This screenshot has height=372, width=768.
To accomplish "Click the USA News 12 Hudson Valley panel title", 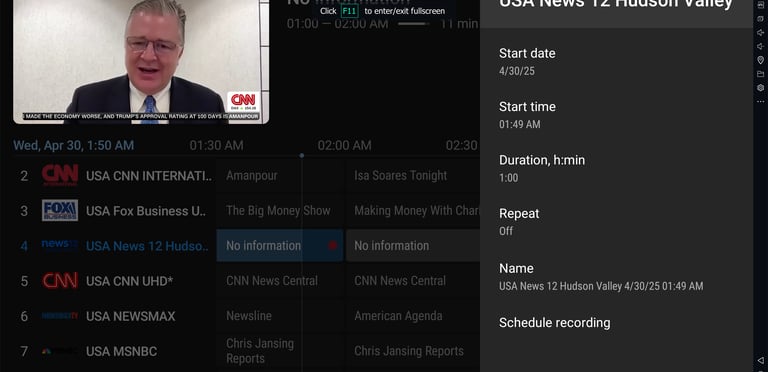I will pyautogui.click(x=616, y=4).
